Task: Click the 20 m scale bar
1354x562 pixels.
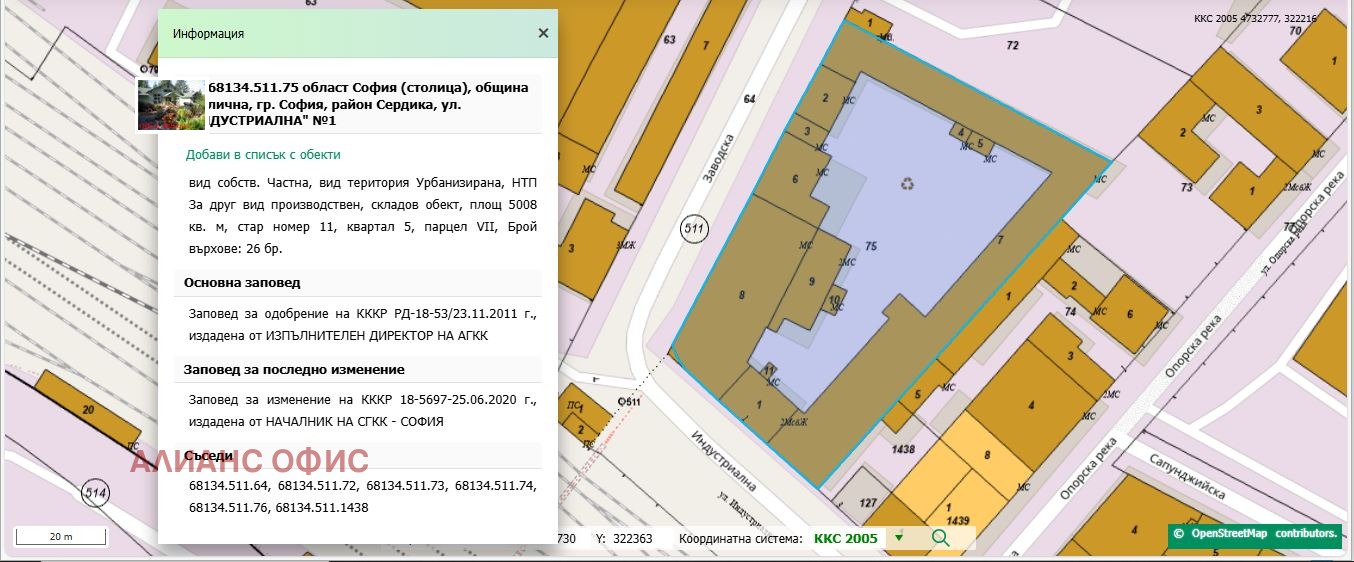Action: tap(61, 537)
